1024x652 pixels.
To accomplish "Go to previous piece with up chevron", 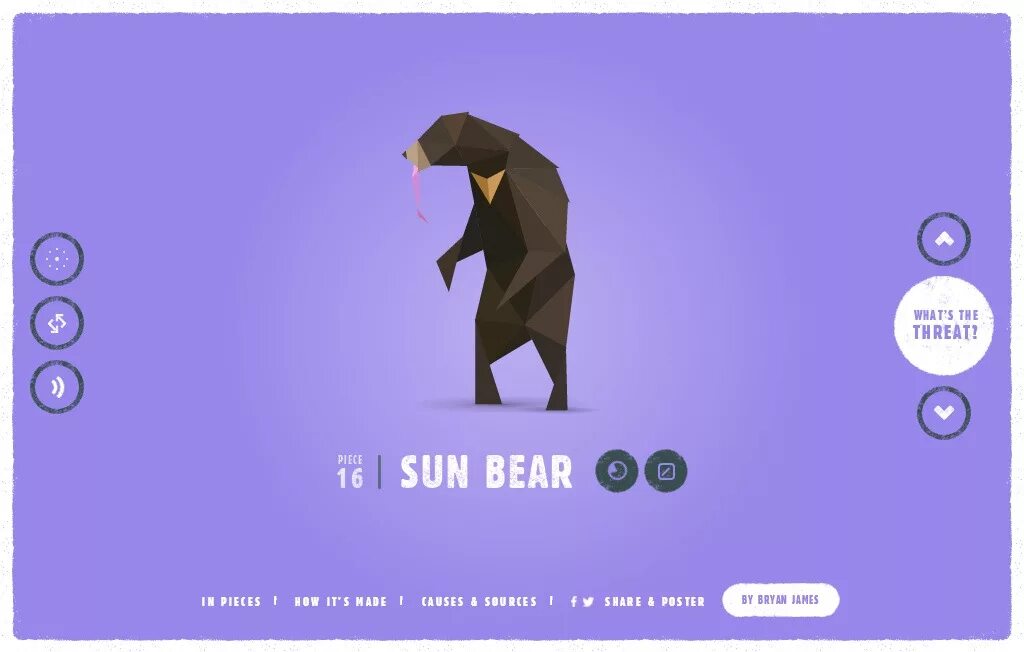I will click(x=944, y=238).
